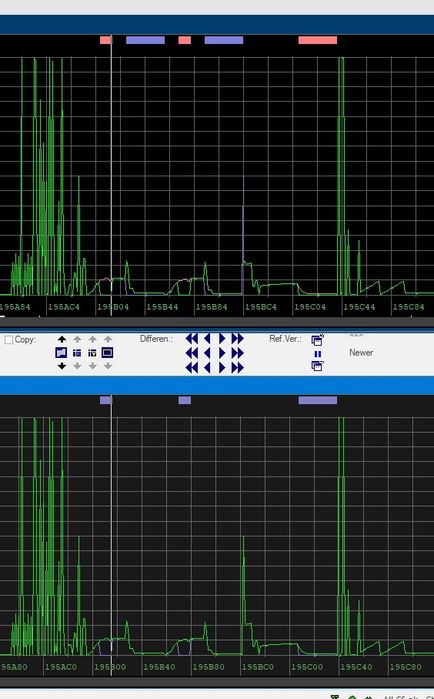Click address 195AC0 in lower graph axis
The image size is (434, 699).
pyautogui.click(x=61, y=667)
